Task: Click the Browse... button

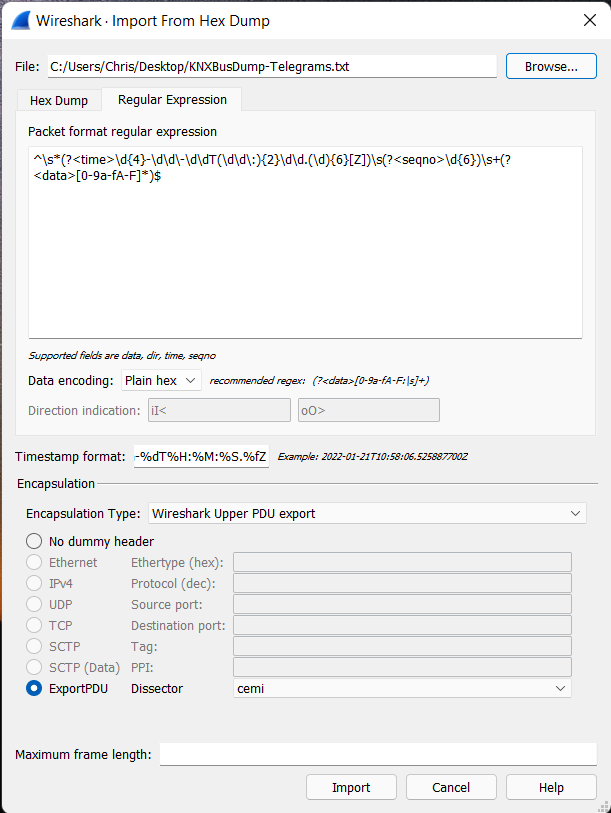Action: [551, 66]
